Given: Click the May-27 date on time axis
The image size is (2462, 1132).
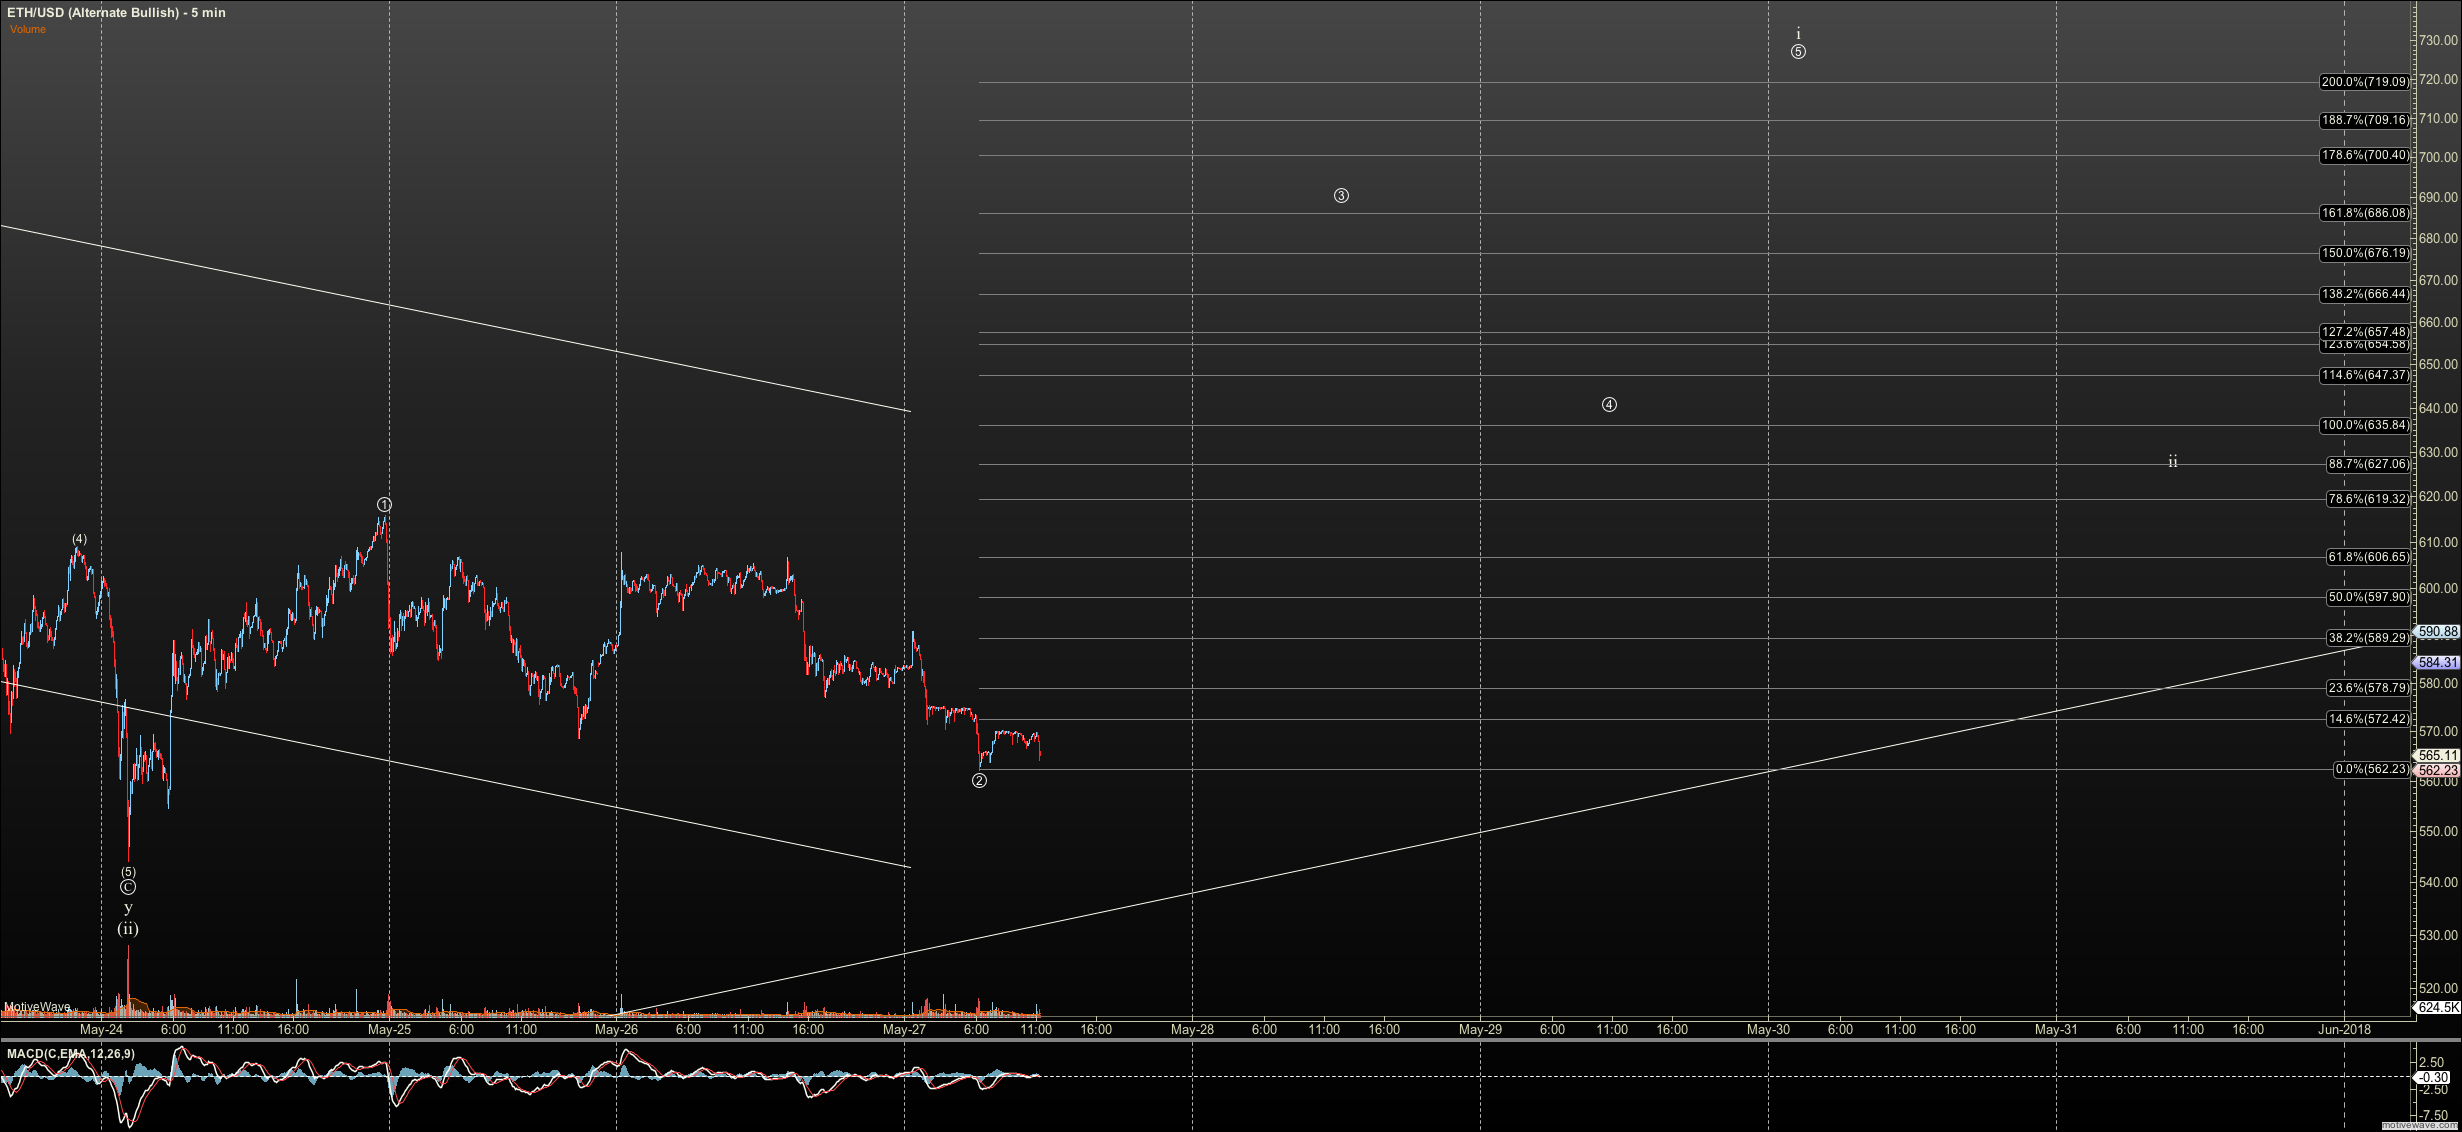Looking at the screenshot, I should coord(904,1029).
